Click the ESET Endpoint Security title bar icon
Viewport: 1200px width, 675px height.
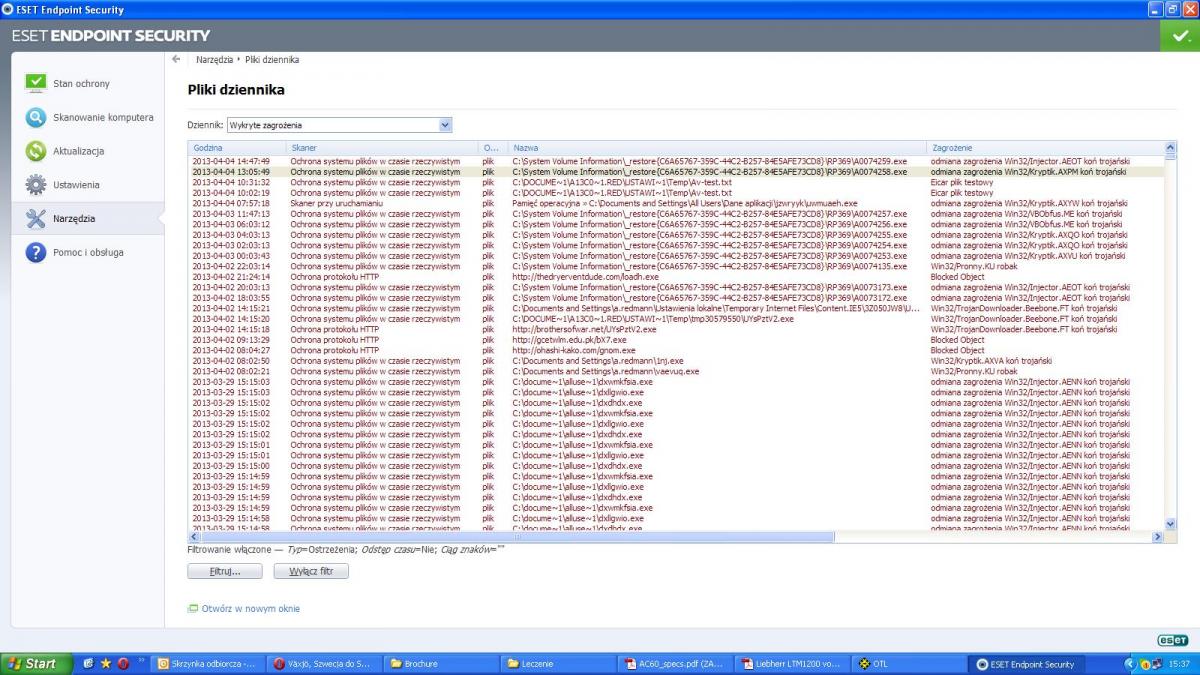[8, 9]
